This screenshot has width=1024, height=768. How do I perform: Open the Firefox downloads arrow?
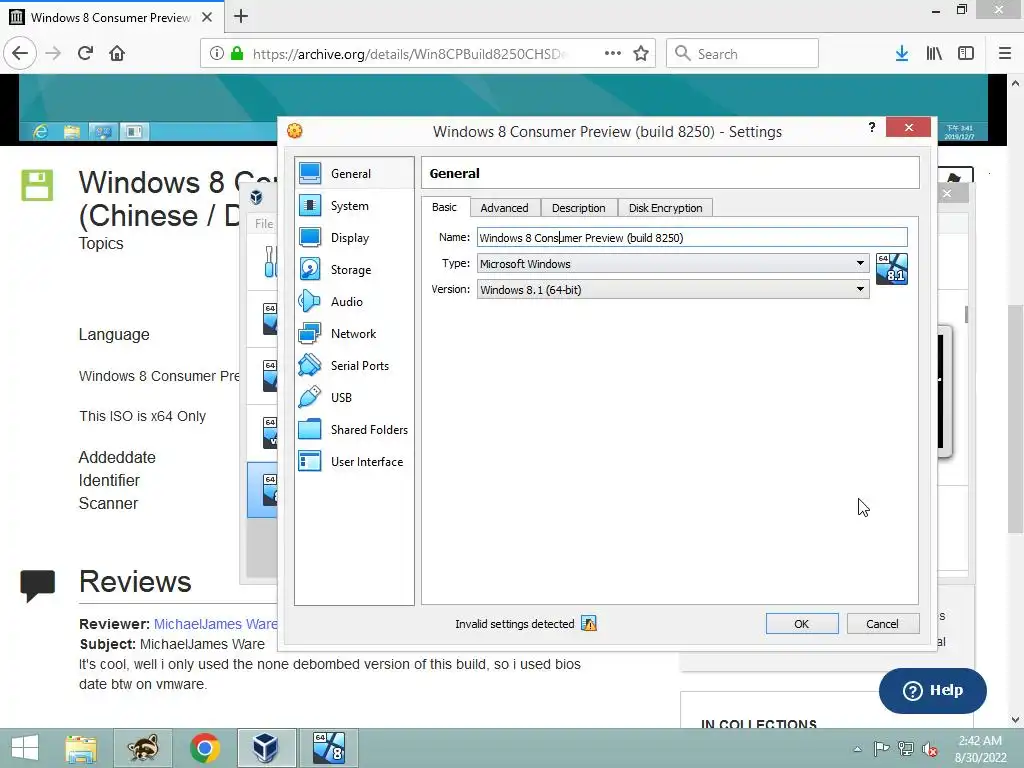pyautogui.click(x=902, y=54)
